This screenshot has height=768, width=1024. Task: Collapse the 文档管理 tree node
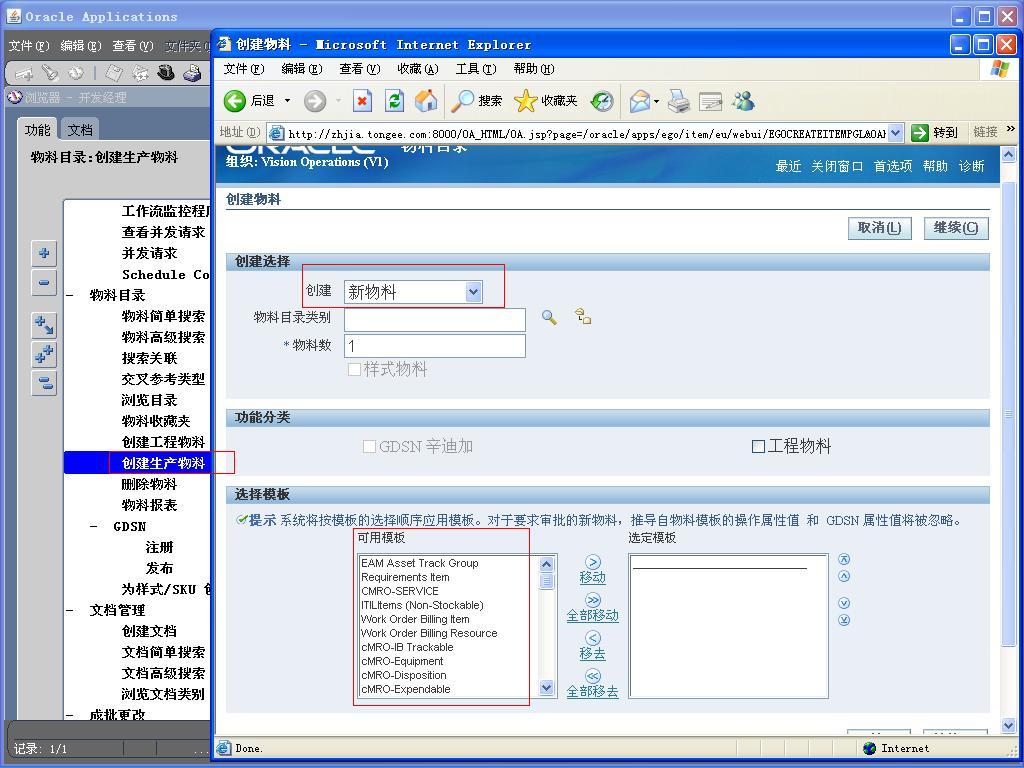click(x=70, y=610)
